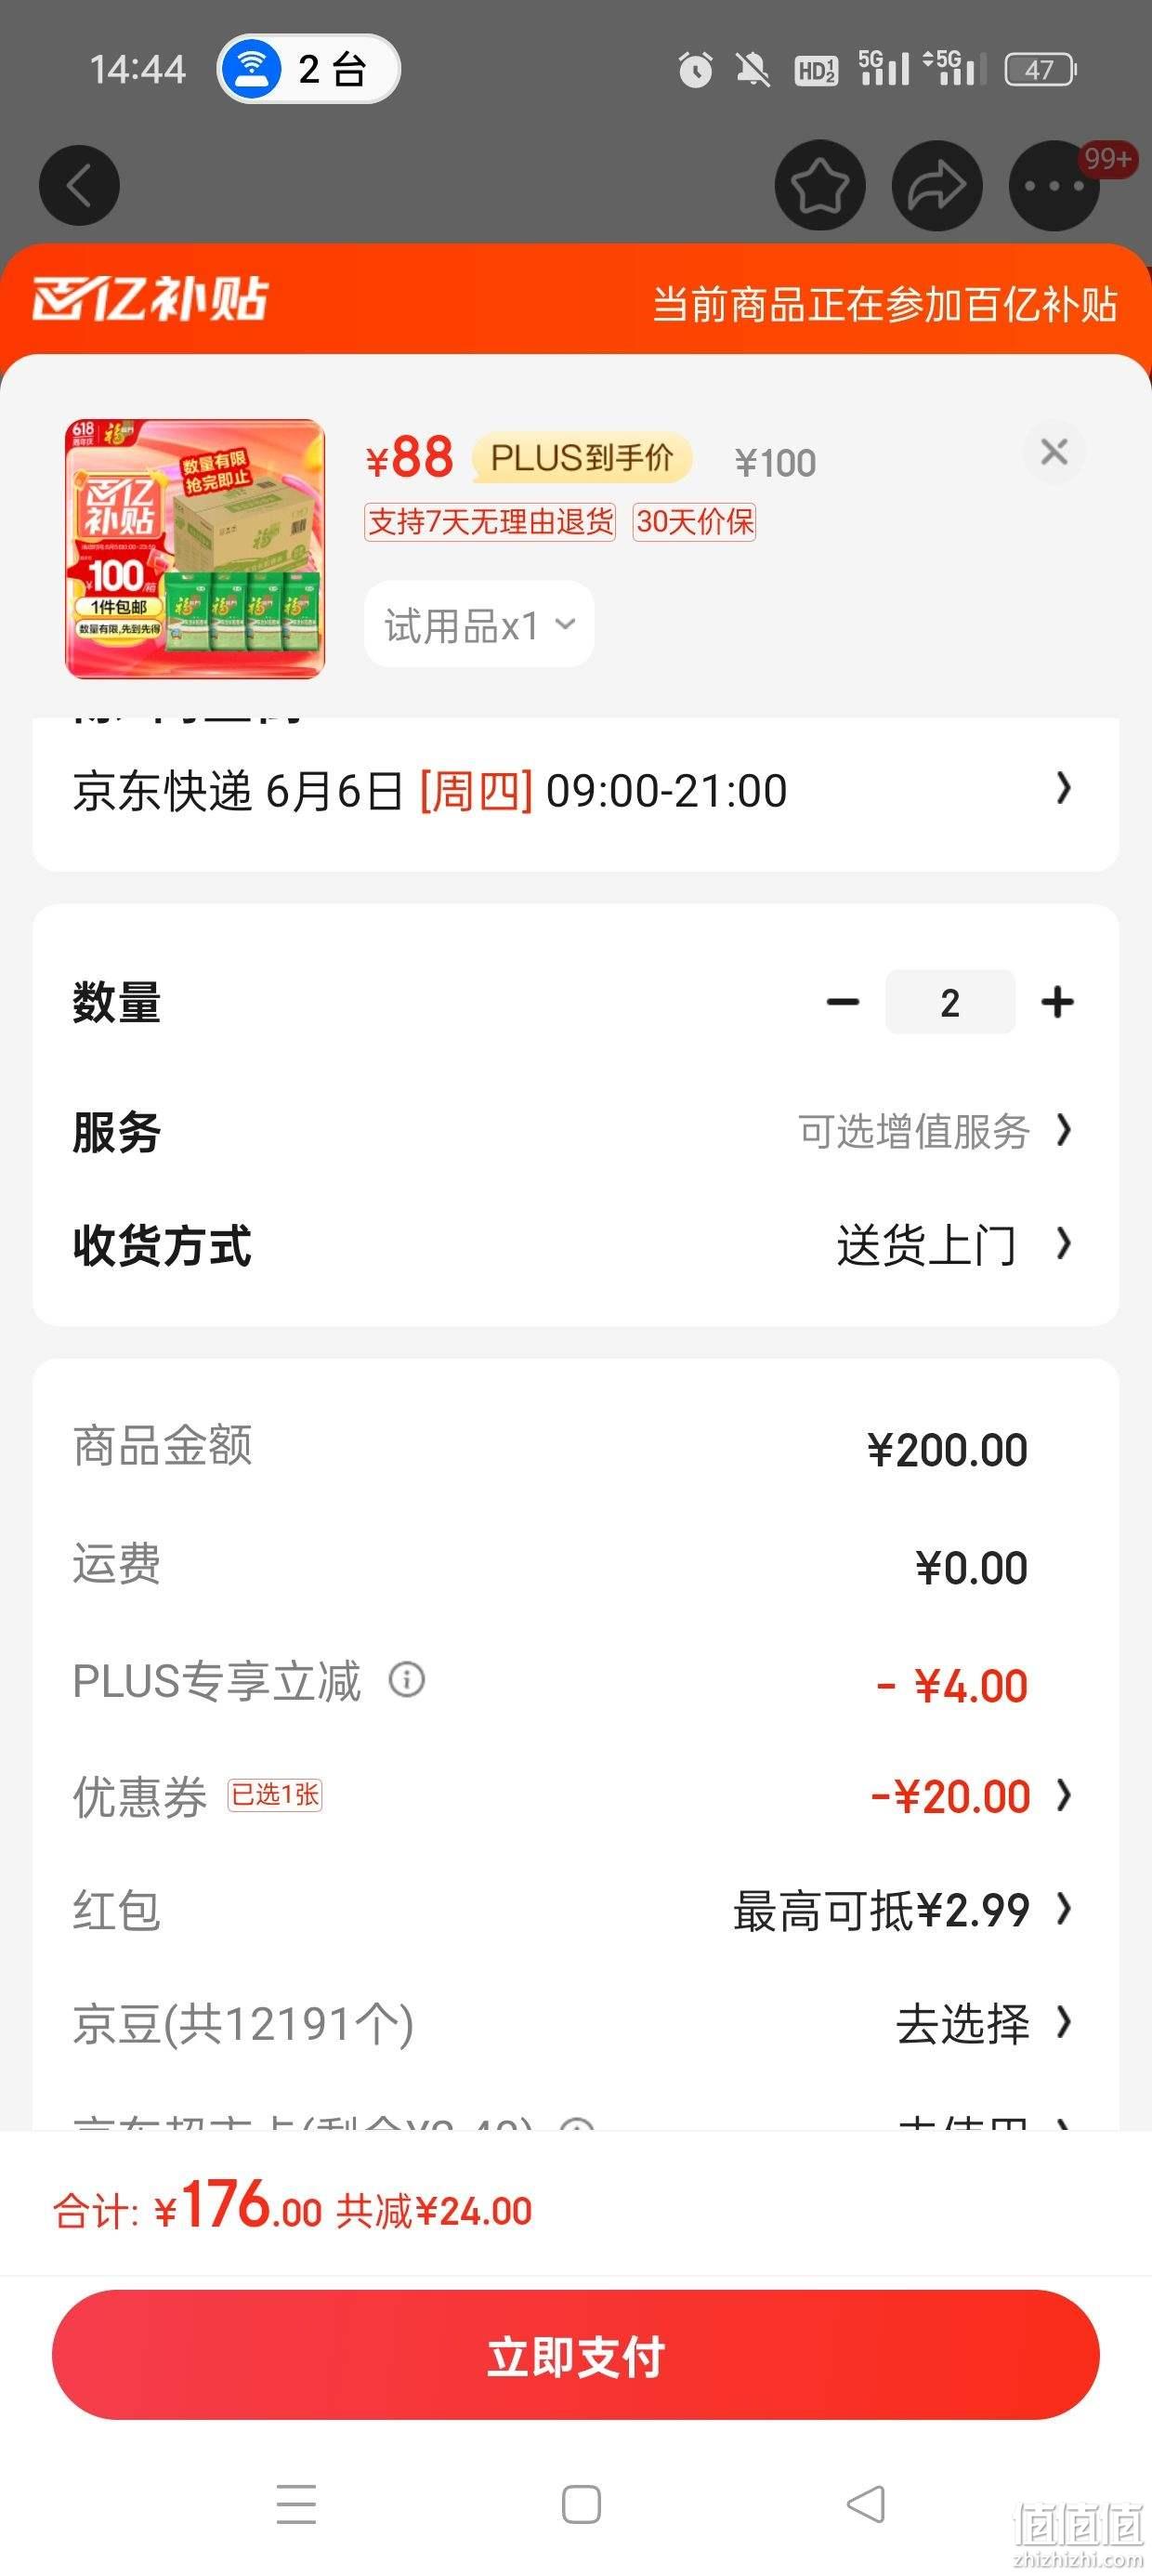
Task: Increase quantity with plus button
Action: coord(1057,1002)
